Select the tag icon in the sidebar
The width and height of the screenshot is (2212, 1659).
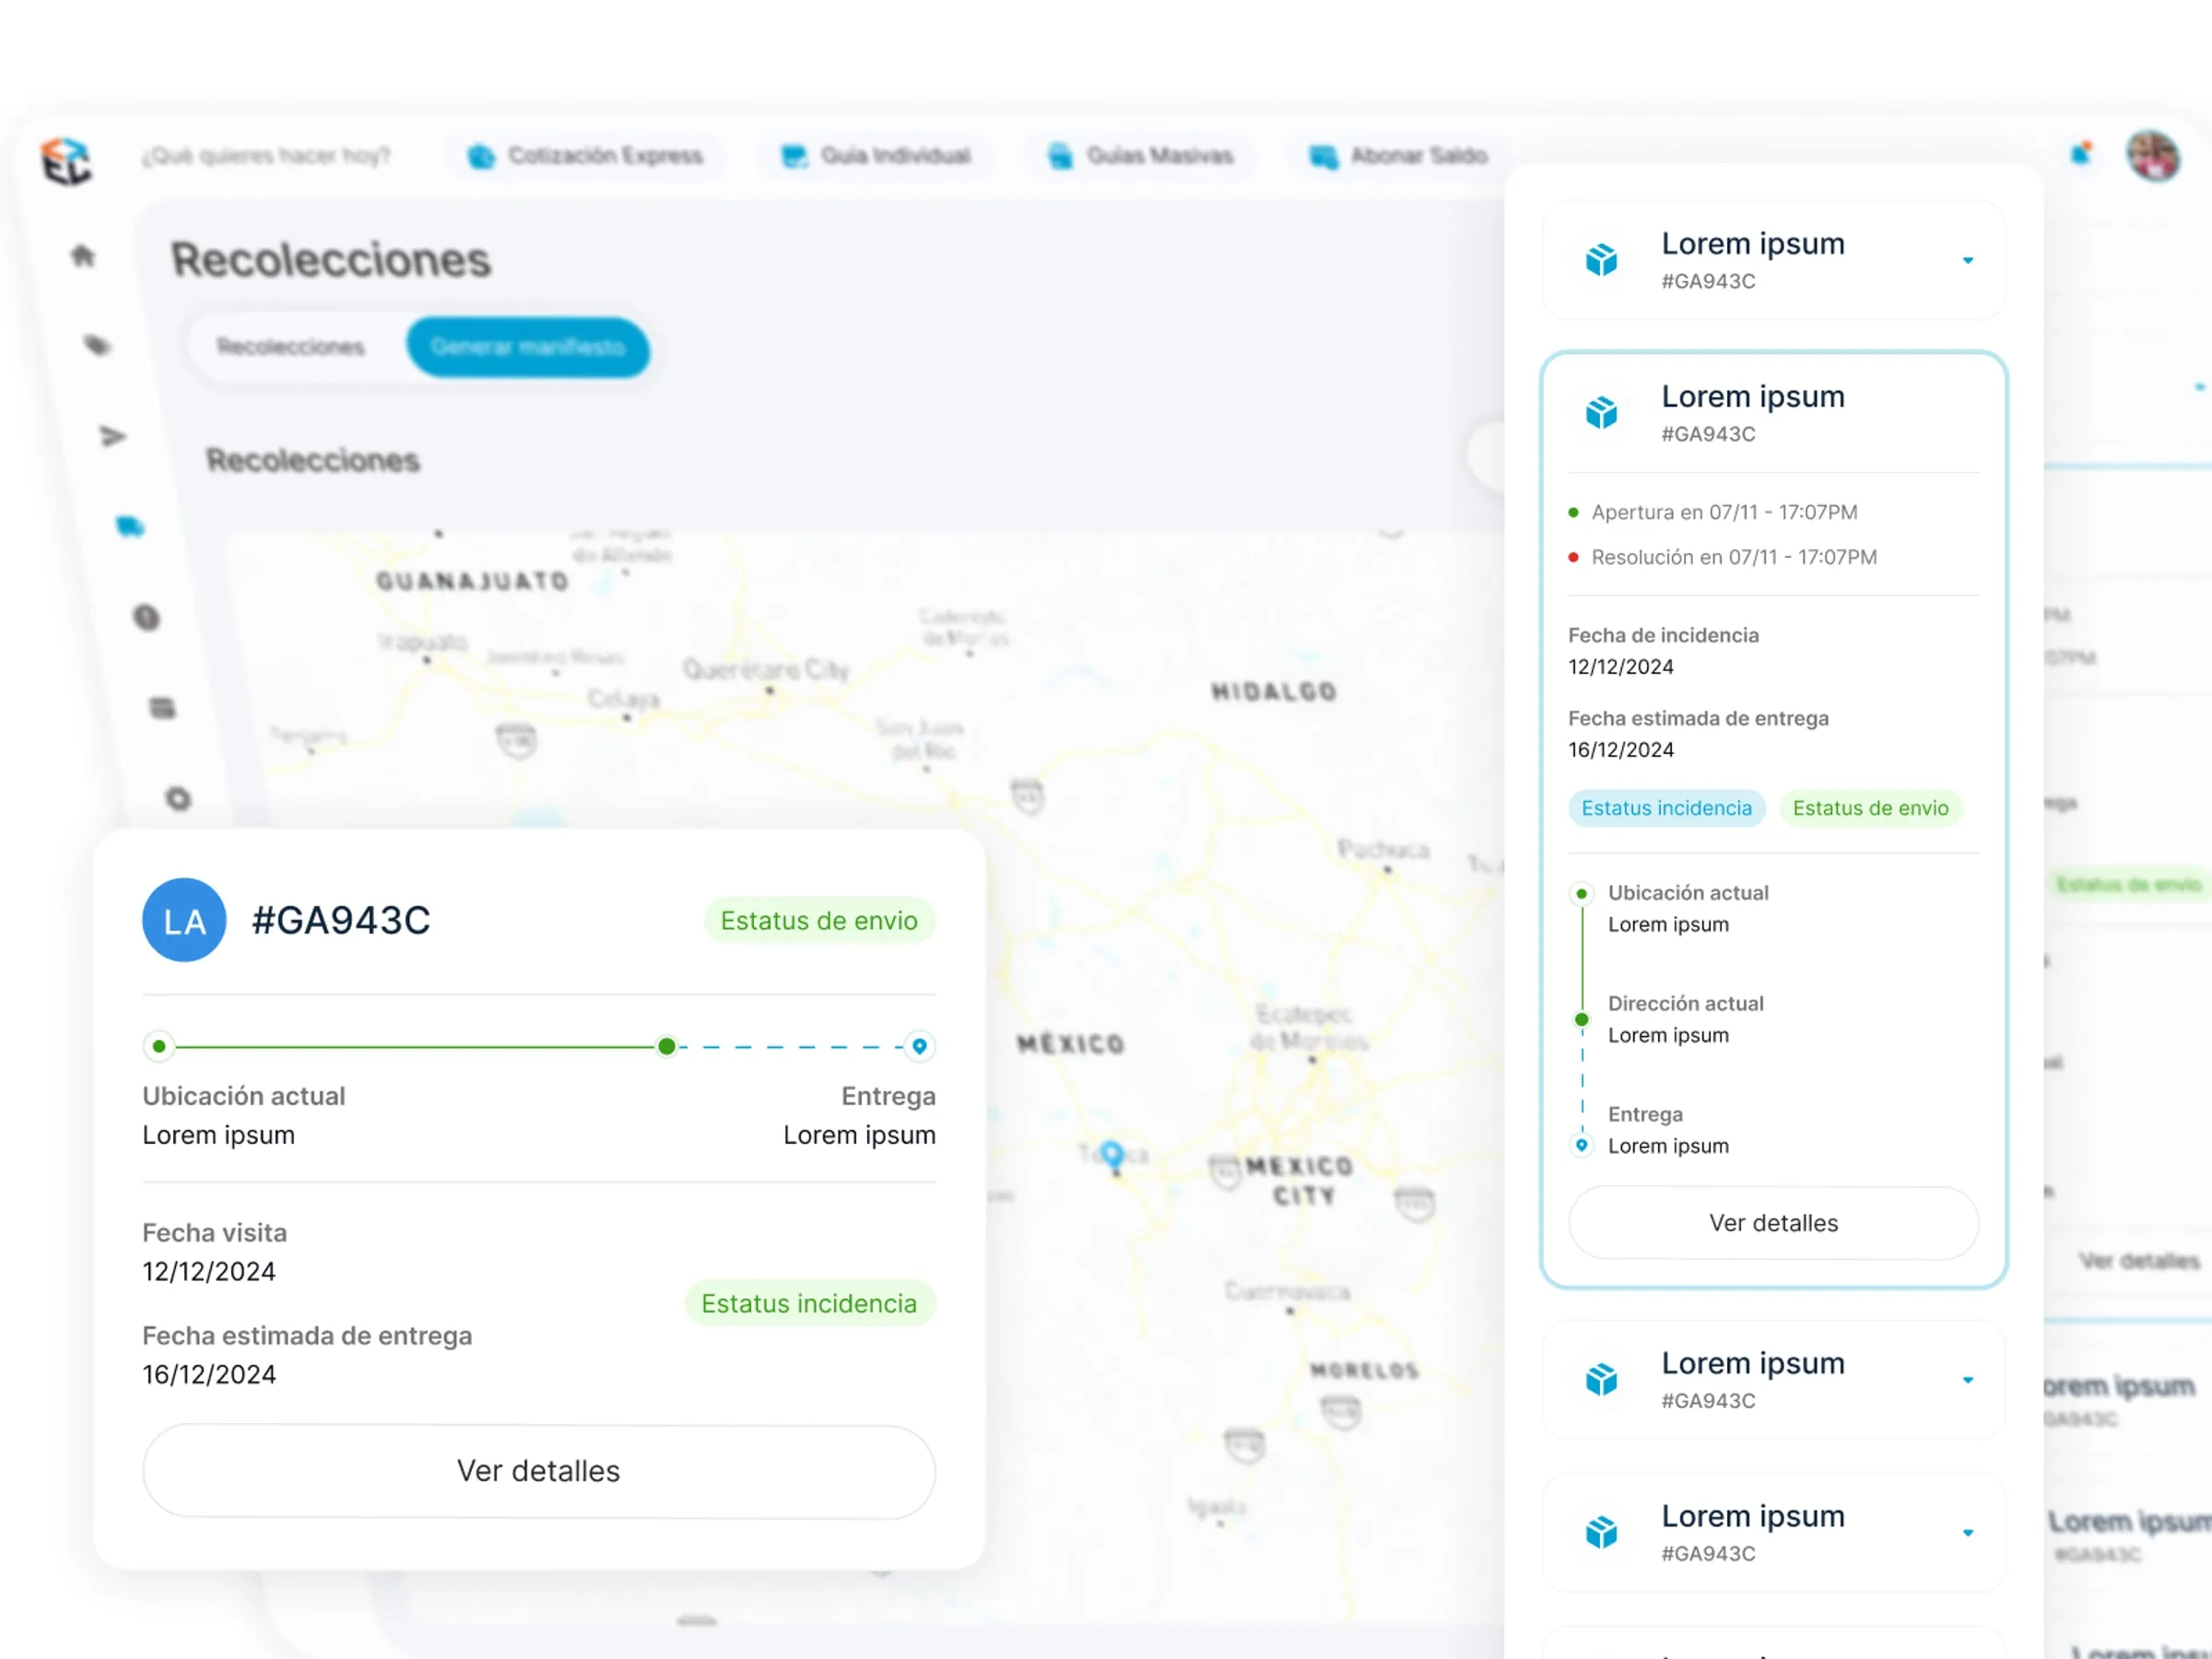tap(97, 346)
